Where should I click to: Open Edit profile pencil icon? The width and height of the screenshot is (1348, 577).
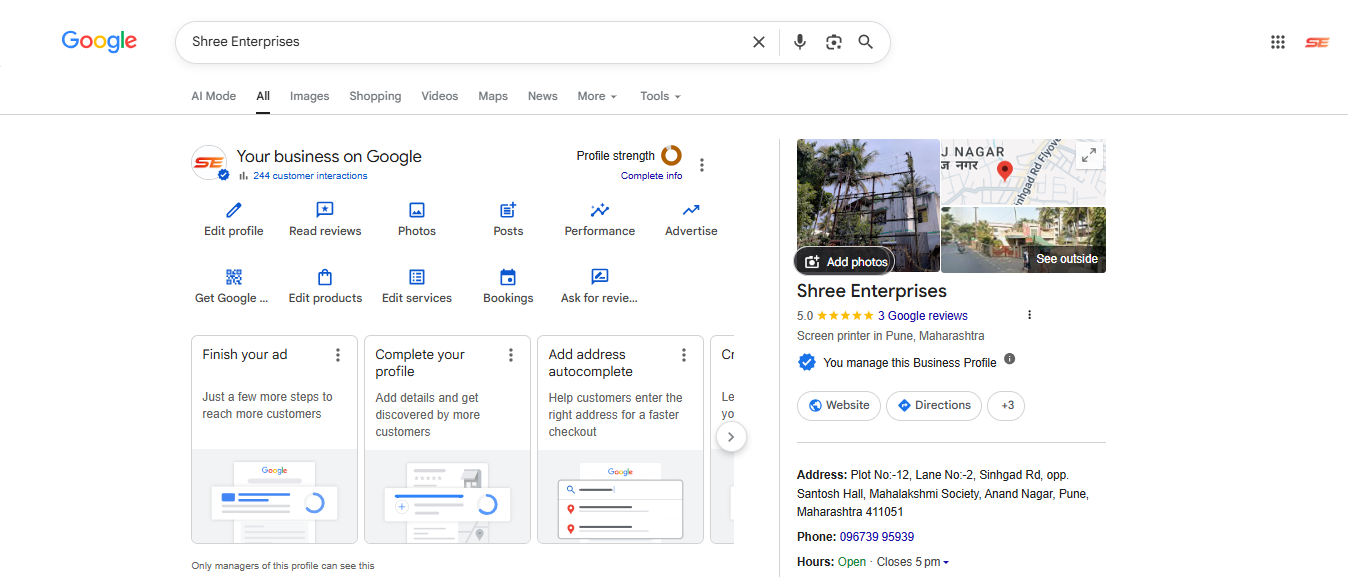pos(234,210)
